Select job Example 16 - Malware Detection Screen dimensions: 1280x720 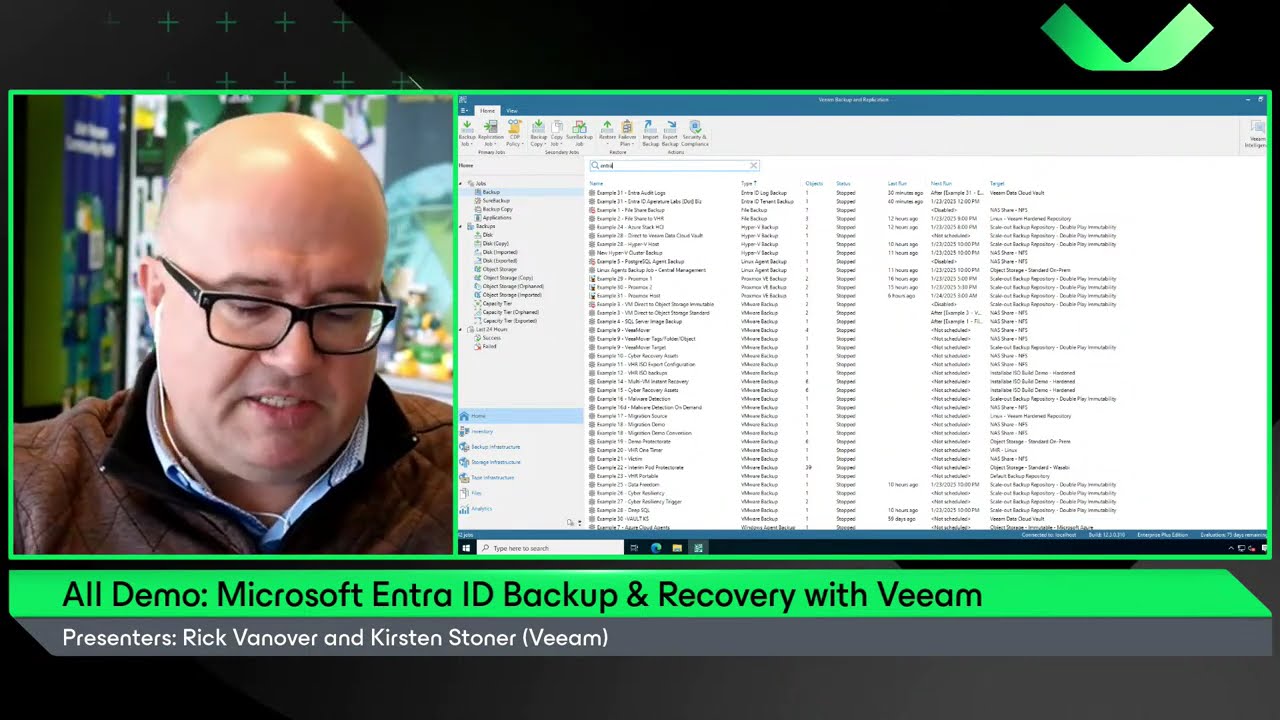tap(629, 398)
